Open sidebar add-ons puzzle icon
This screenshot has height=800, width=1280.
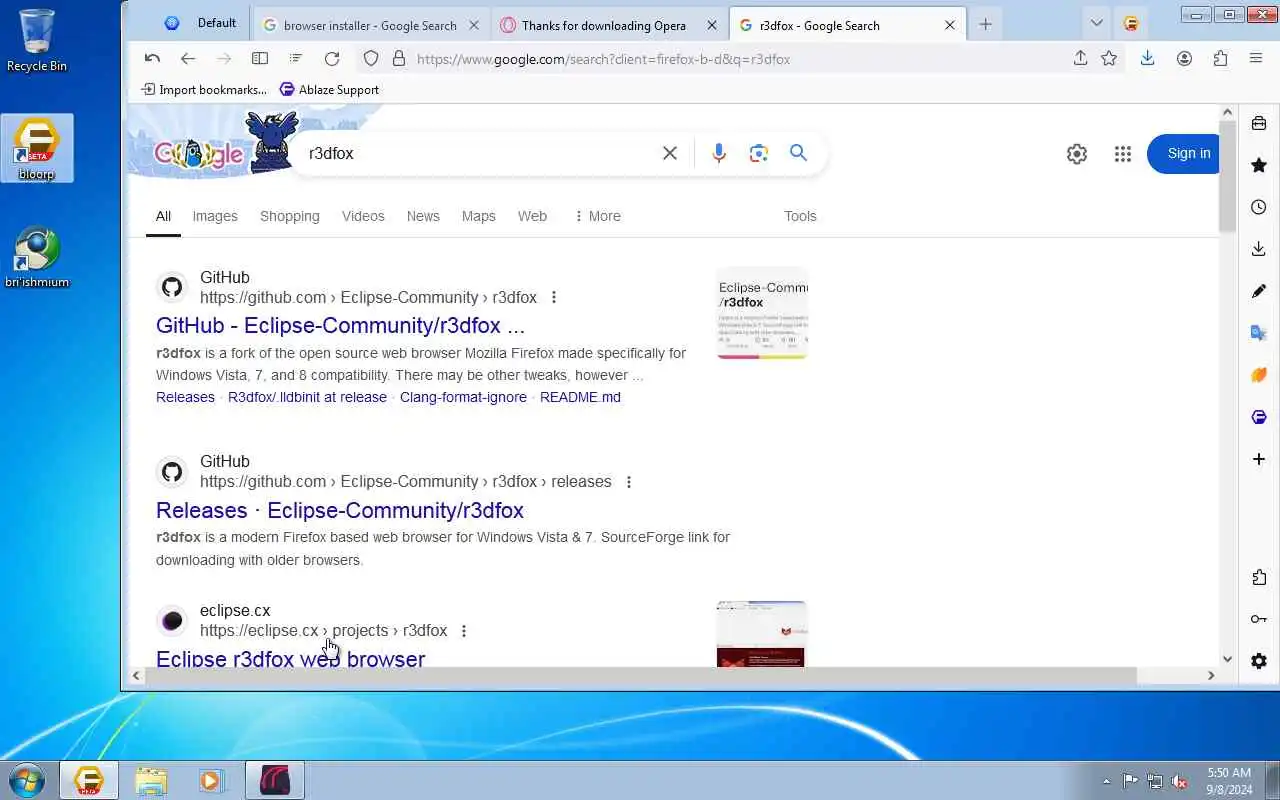click(1259, 577)
